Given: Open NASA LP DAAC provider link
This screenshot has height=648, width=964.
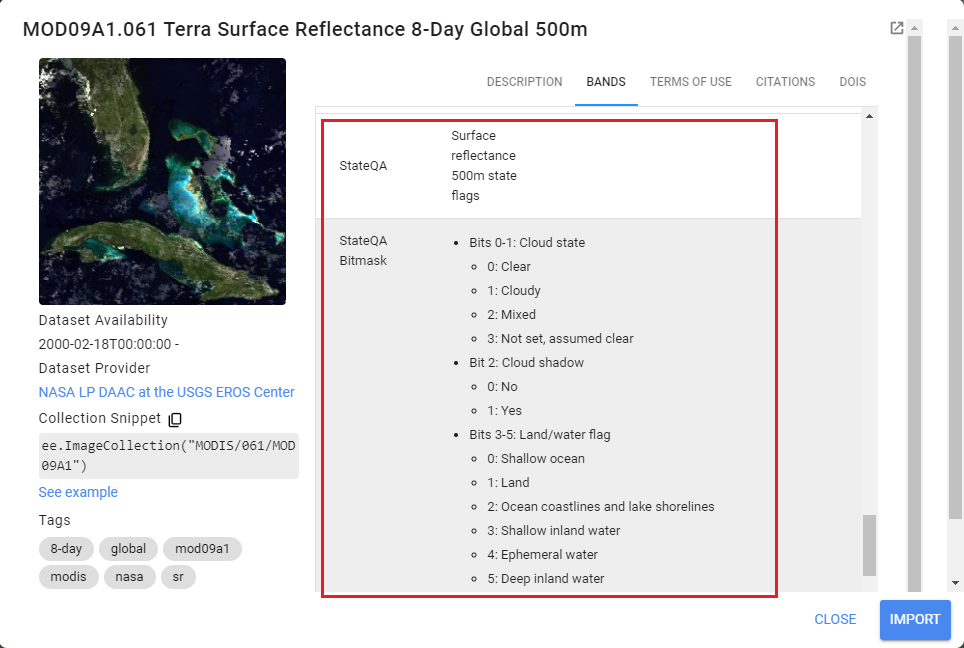Looking at the screenshot, I should pos(166,392).
